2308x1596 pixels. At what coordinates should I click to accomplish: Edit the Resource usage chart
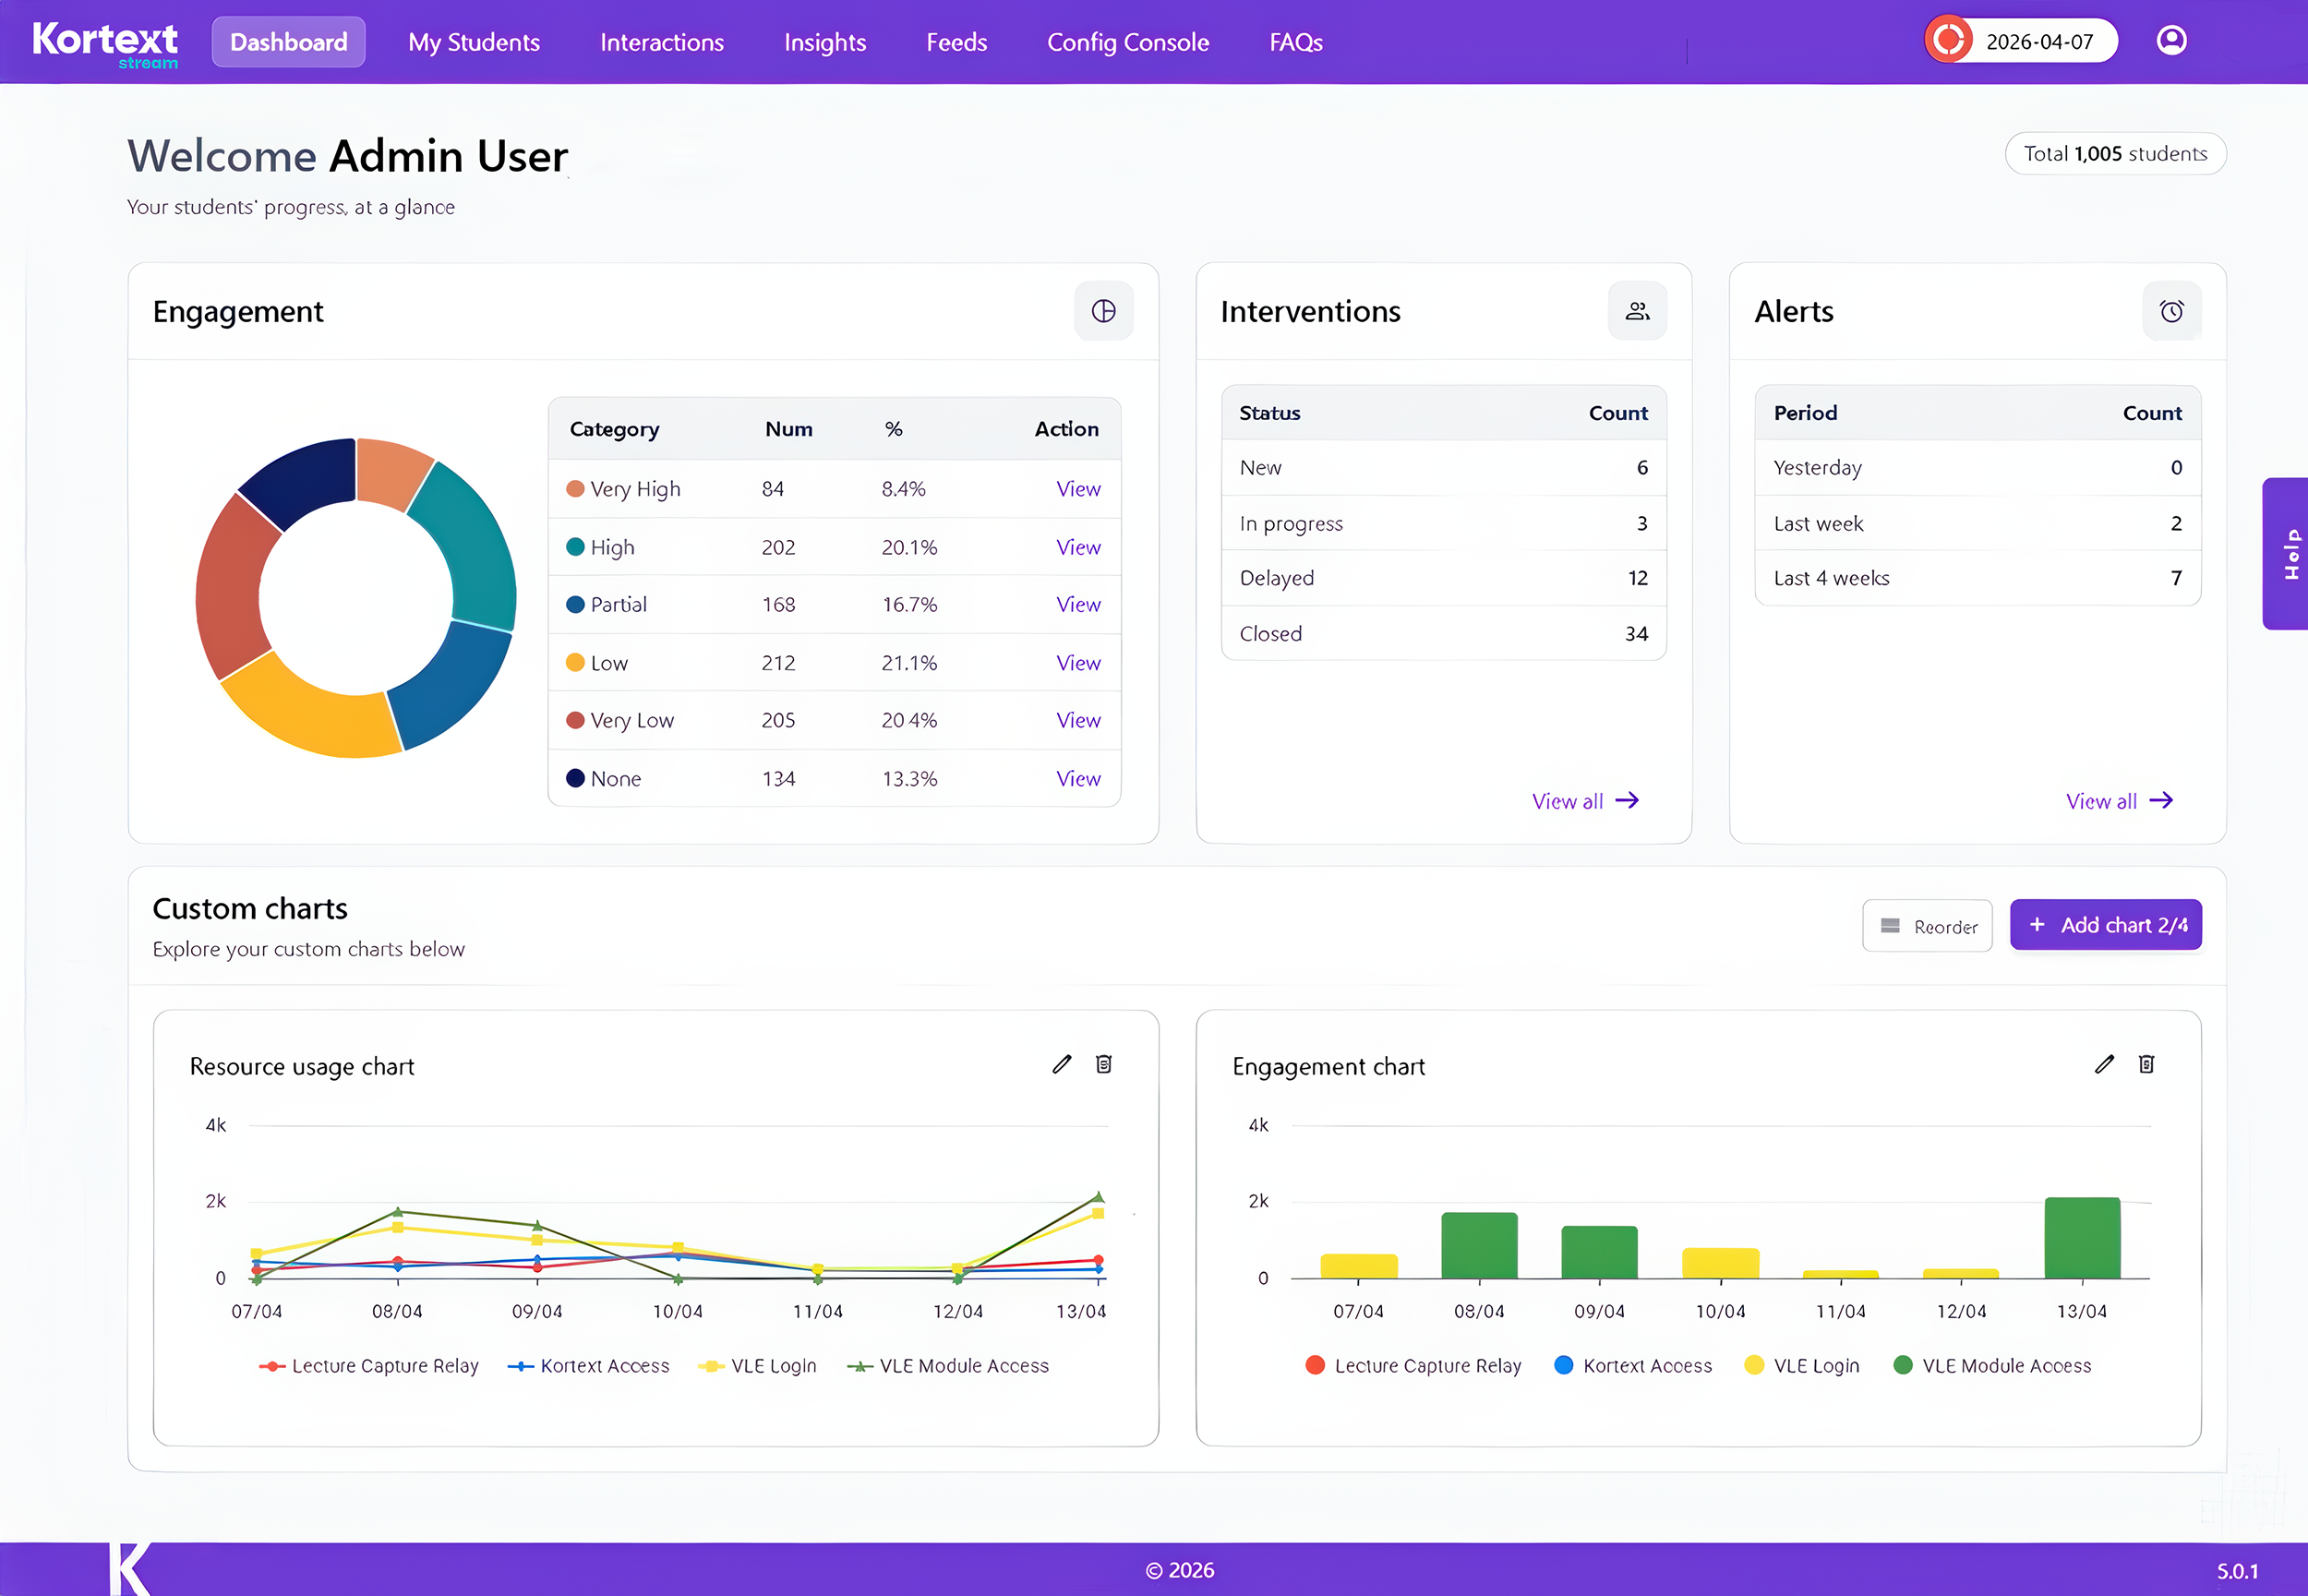(1061, 1064)
